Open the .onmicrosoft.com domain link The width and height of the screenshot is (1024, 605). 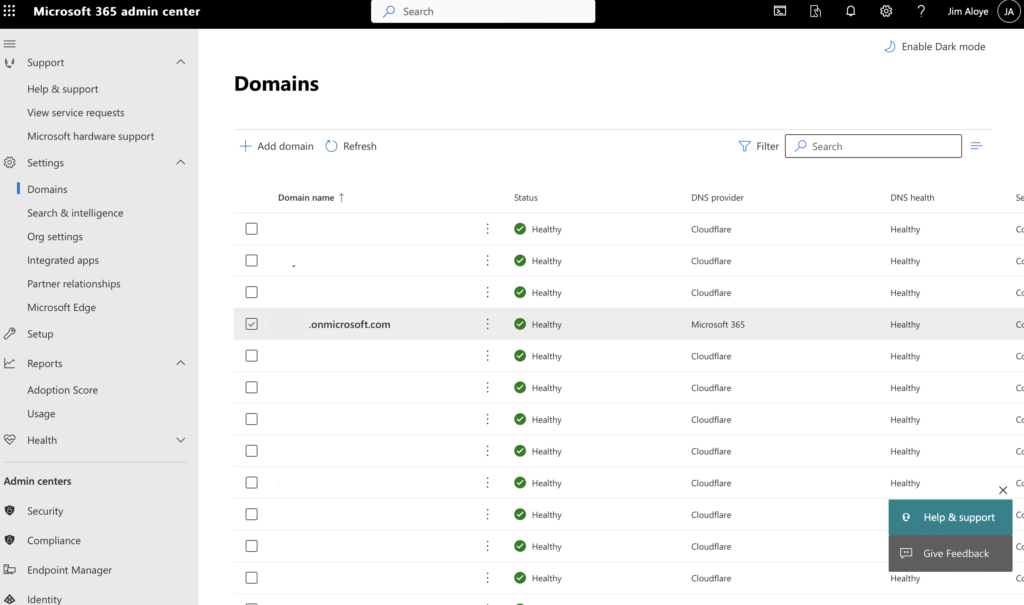tap(349, 324)
